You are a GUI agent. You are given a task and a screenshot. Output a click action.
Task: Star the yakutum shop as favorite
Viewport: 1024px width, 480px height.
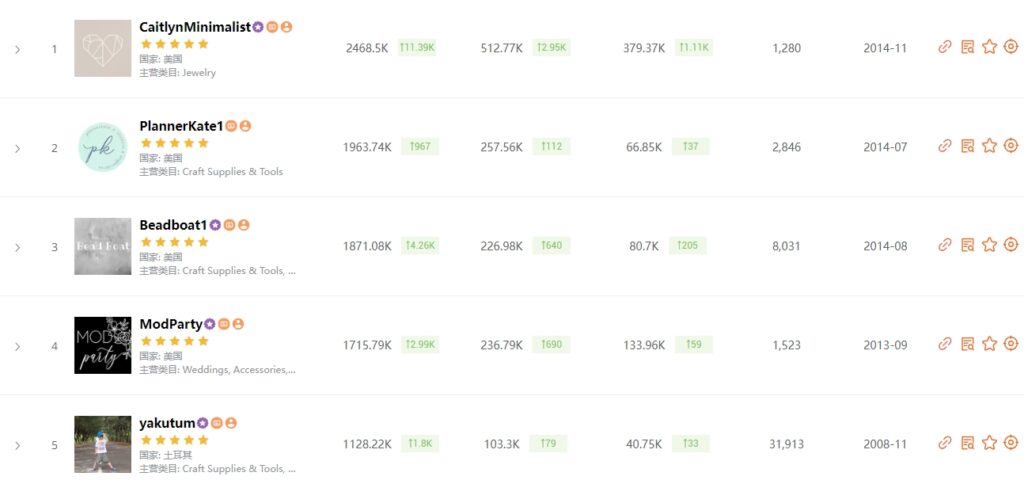click(989, 443)
